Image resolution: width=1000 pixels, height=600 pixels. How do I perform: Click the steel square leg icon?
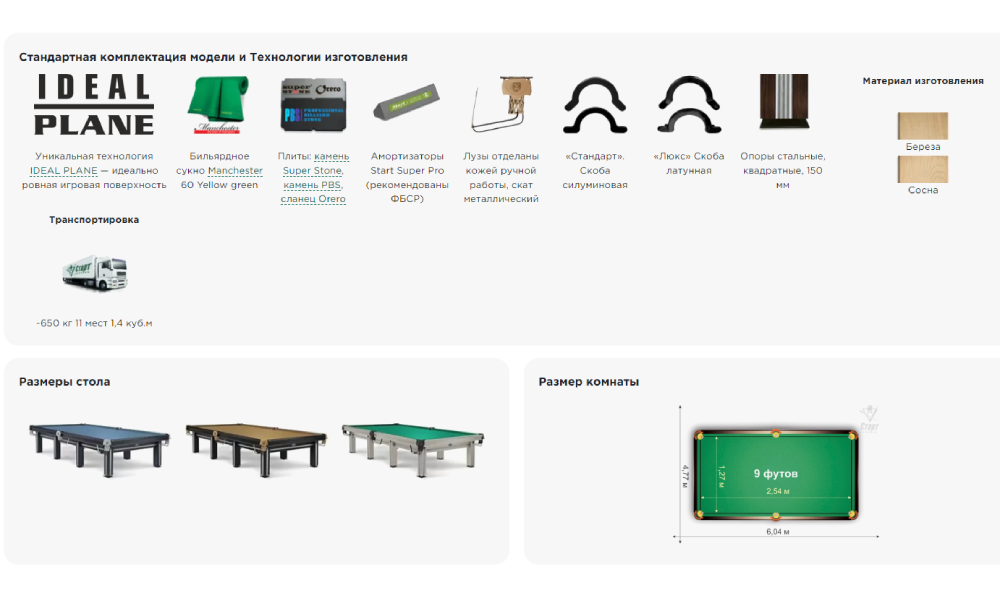click(x=782, y=104)
